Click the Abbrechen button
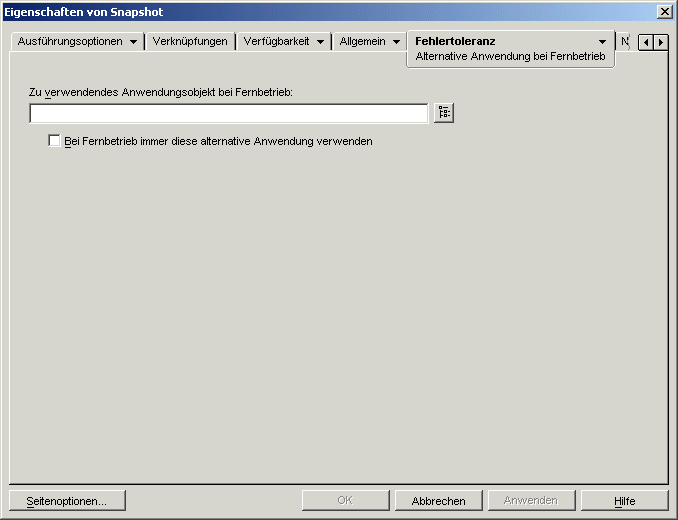The height and width of the screenshot is (520, 678). (438, 501)
